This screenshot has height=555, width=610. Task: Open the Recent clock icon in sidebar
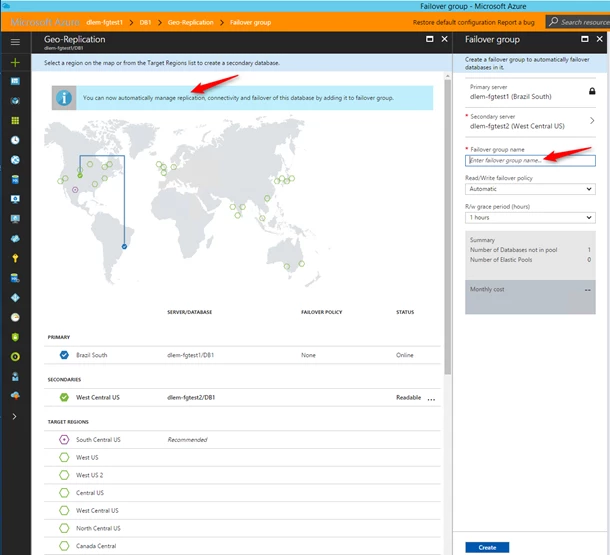point(15,140)
